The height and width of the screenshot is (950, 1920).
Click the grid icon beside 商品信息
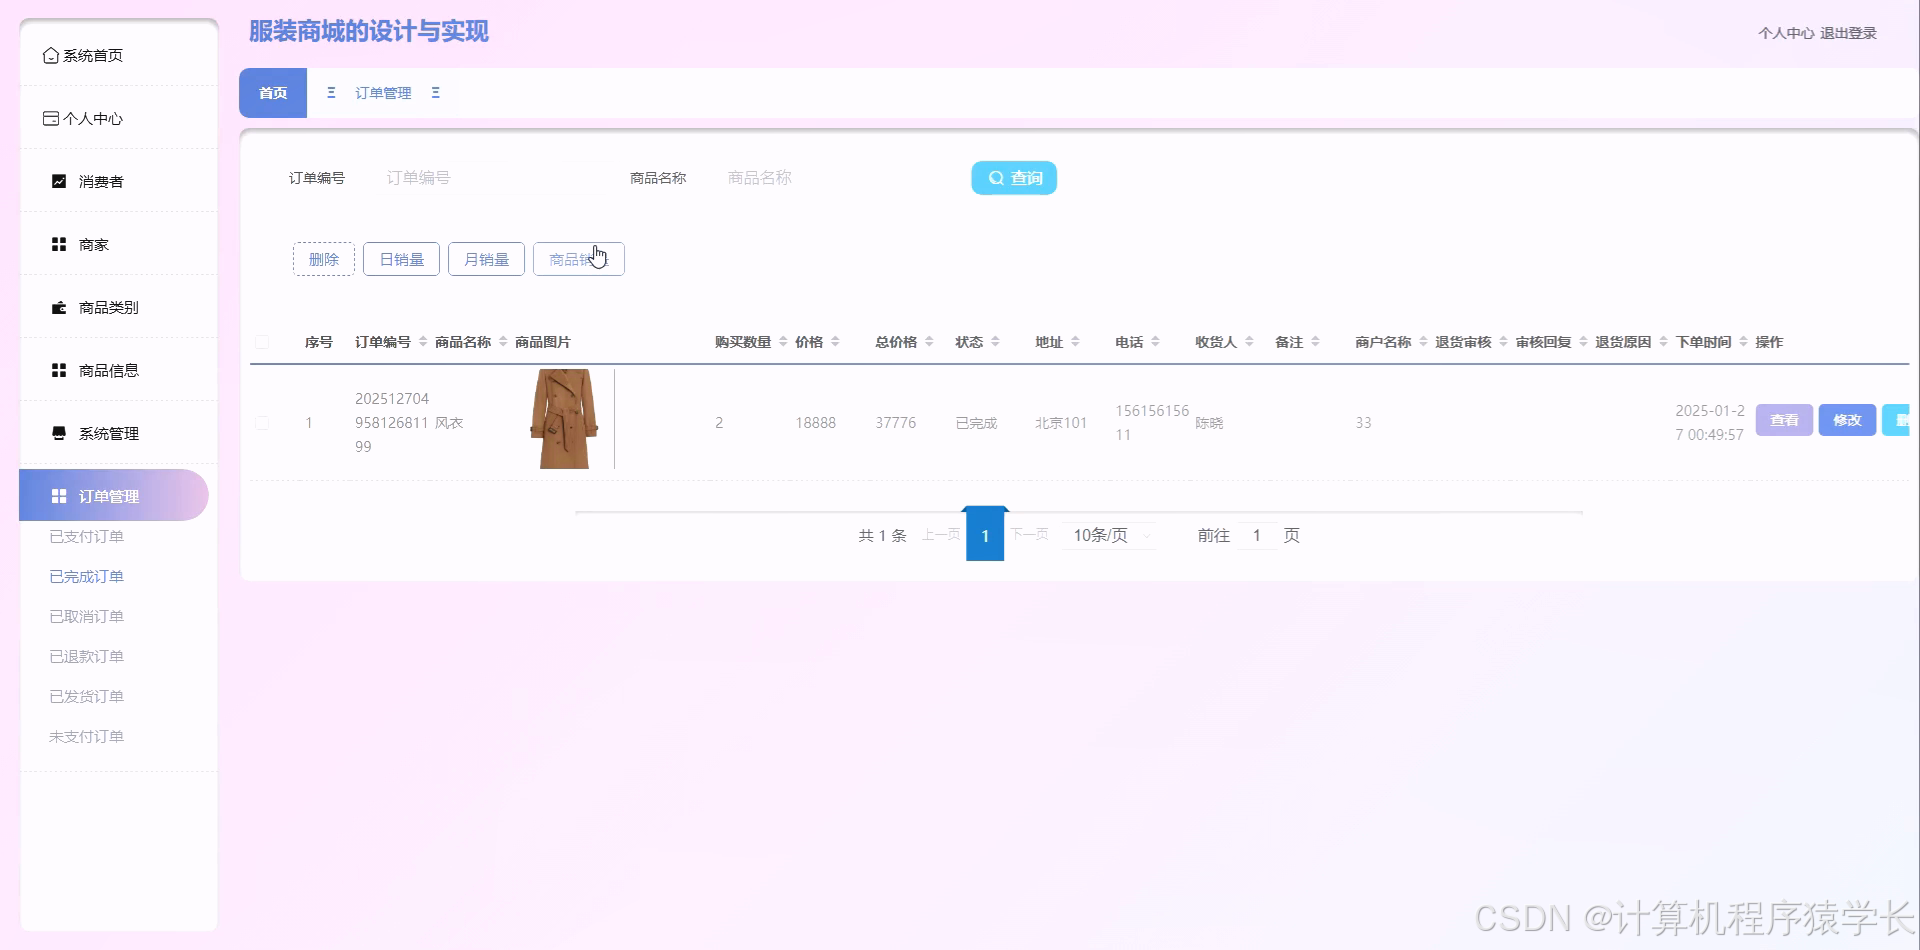coord(59,371)
